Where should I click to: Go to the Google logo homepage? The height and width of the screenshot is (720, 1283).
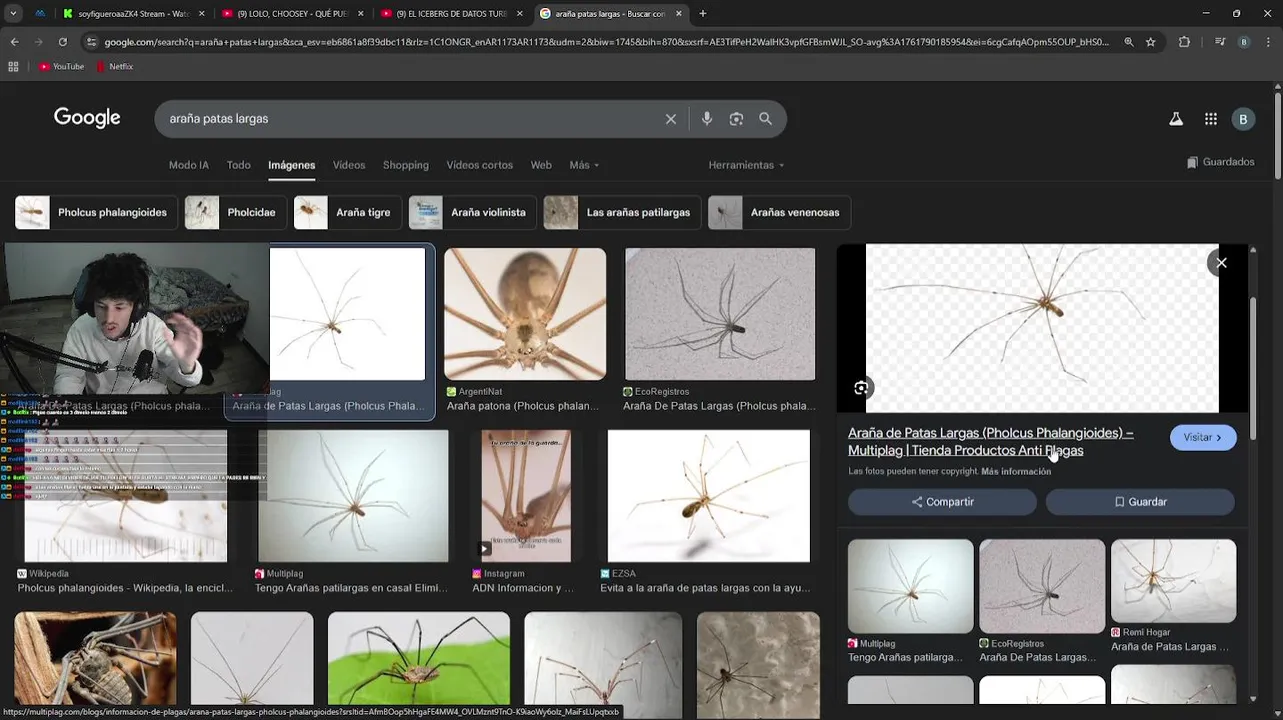click(x=87, y=118)
